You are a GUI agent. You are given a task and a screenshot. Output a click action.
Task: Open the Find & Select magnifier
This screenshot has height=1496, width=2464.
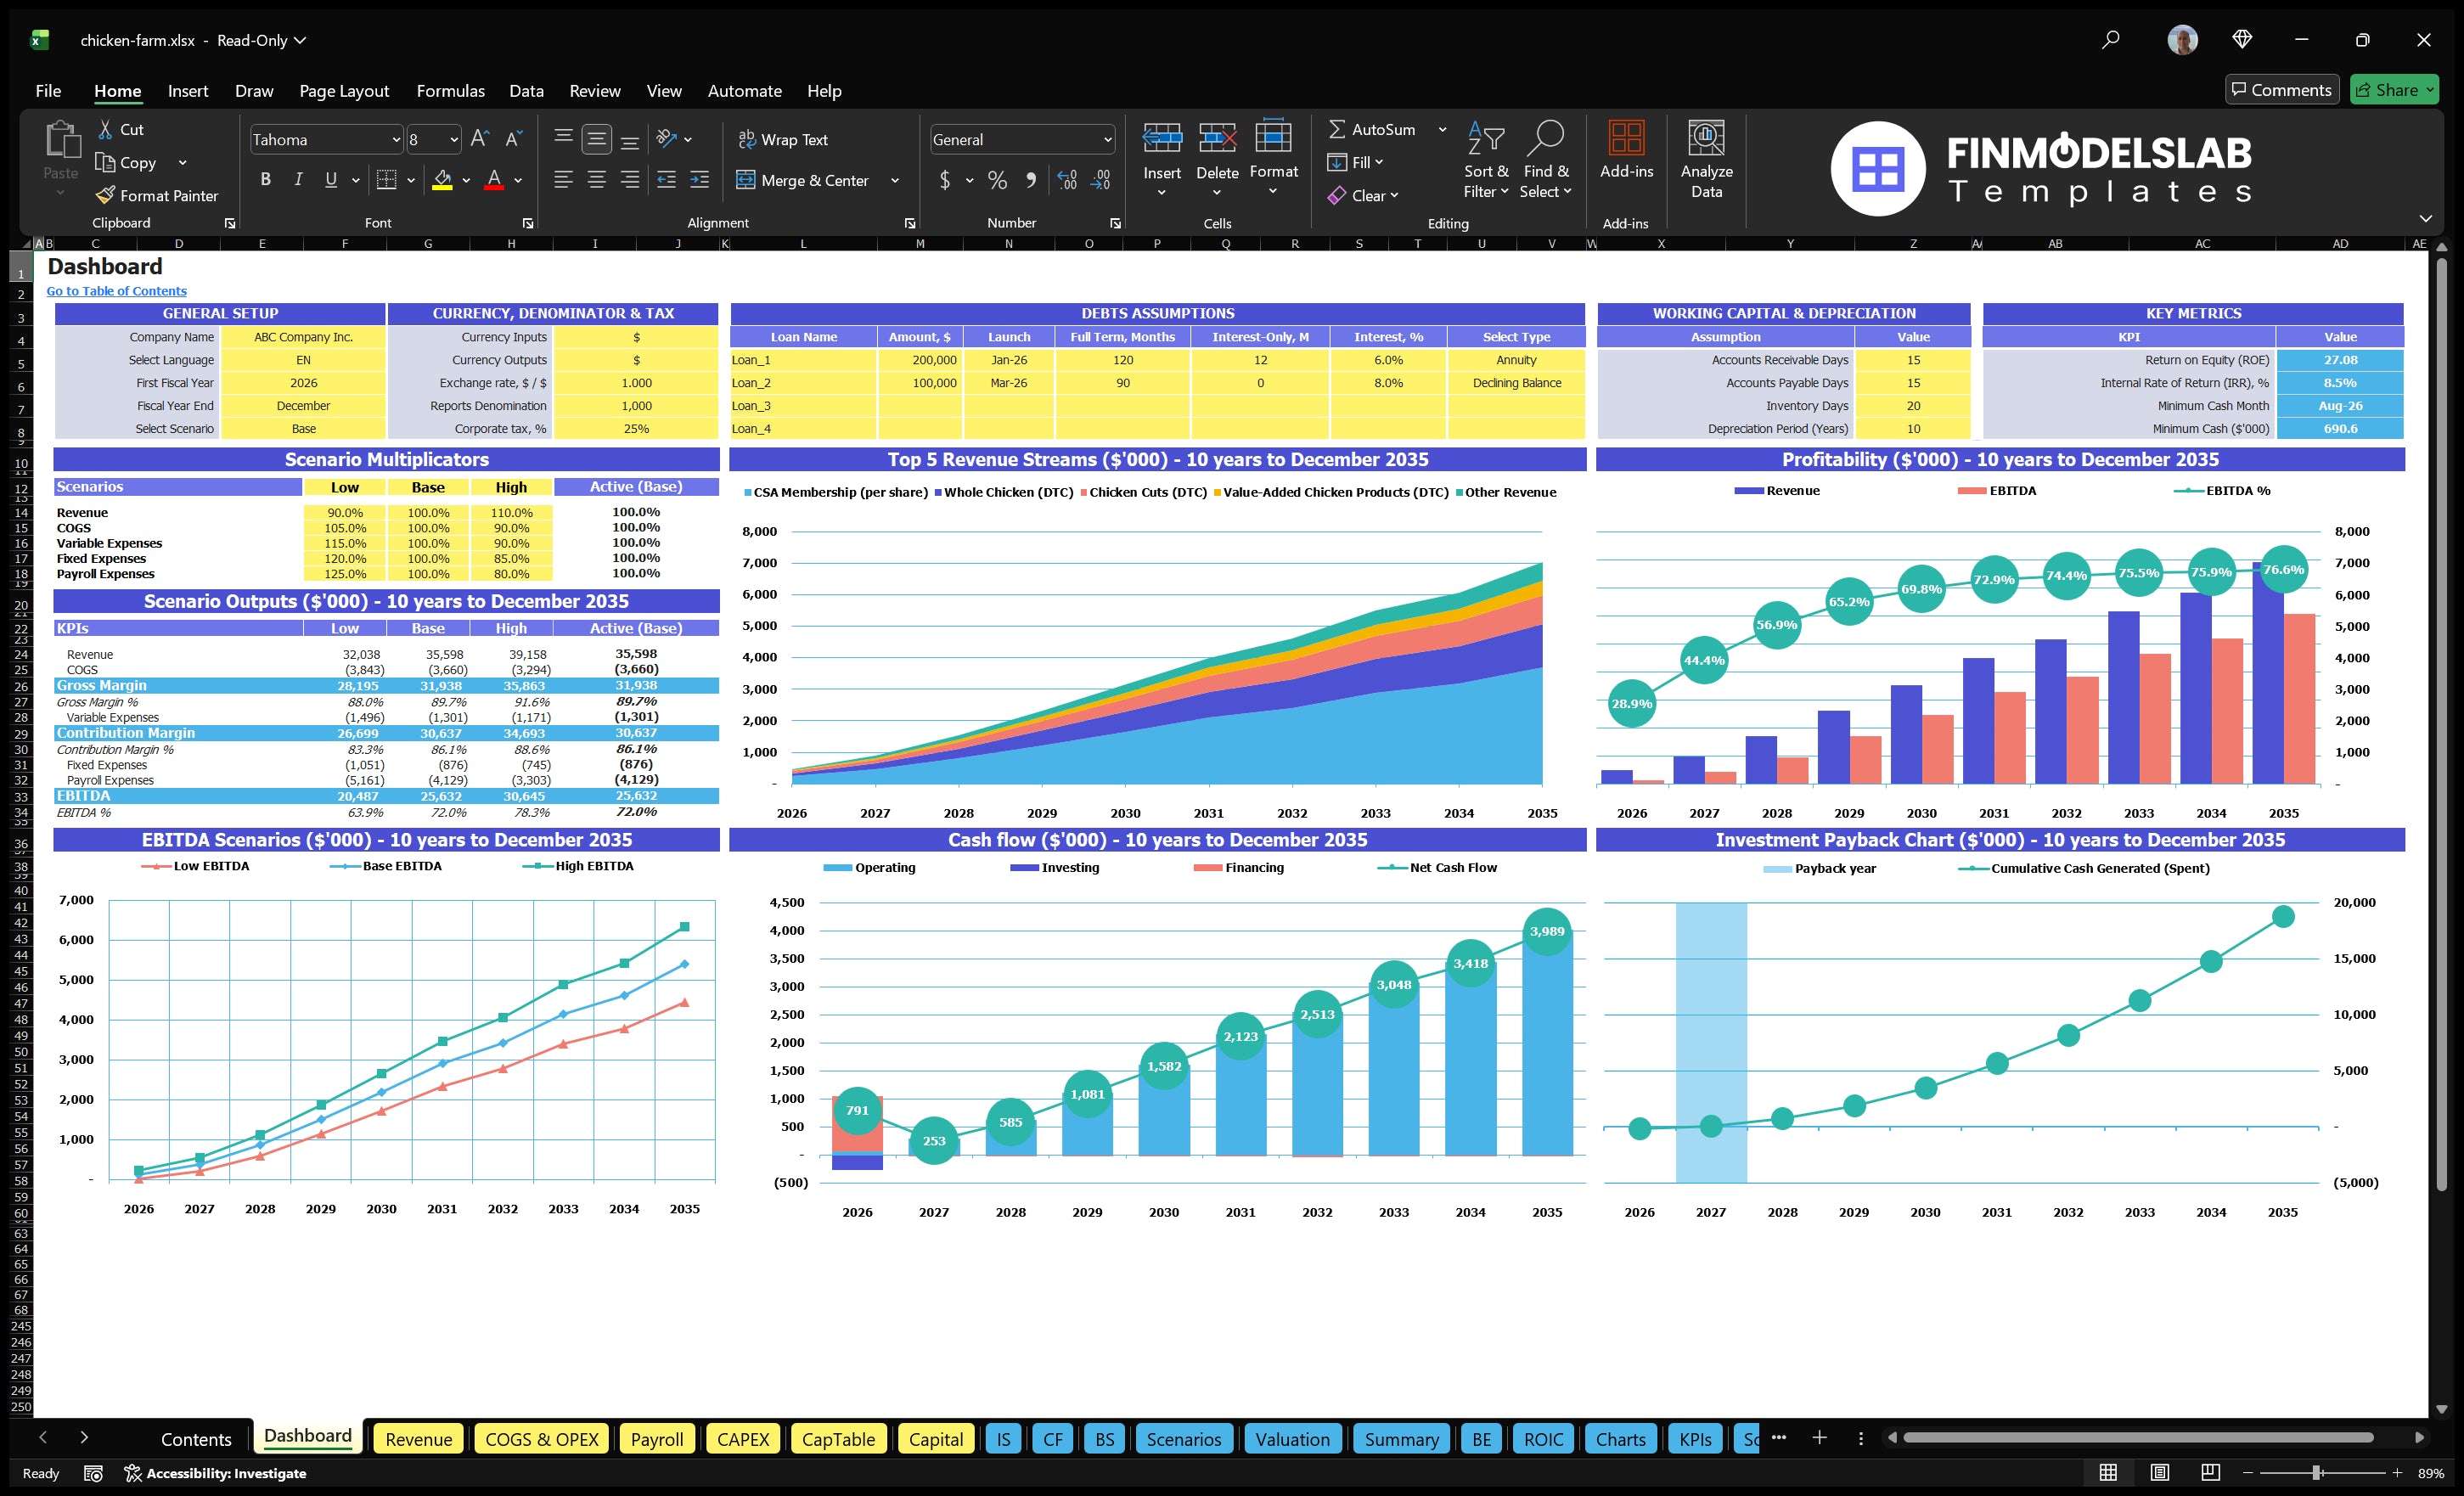click(x=1546, y=137)
